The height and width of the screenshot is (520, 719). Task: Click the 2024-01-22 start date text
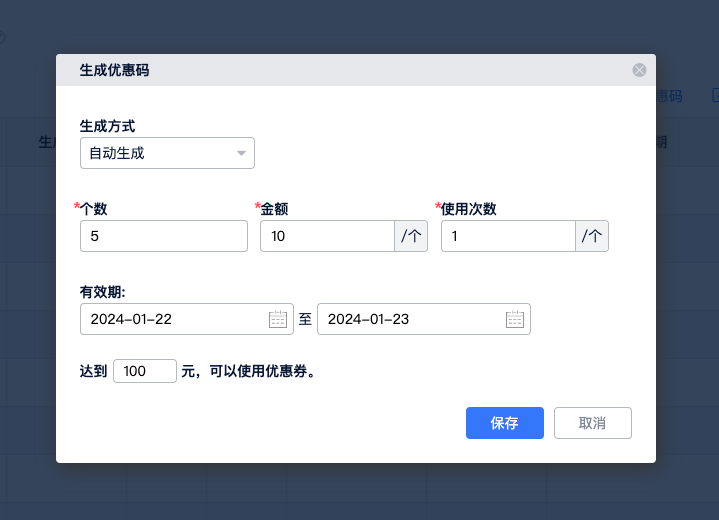click(x=131, y=319)
